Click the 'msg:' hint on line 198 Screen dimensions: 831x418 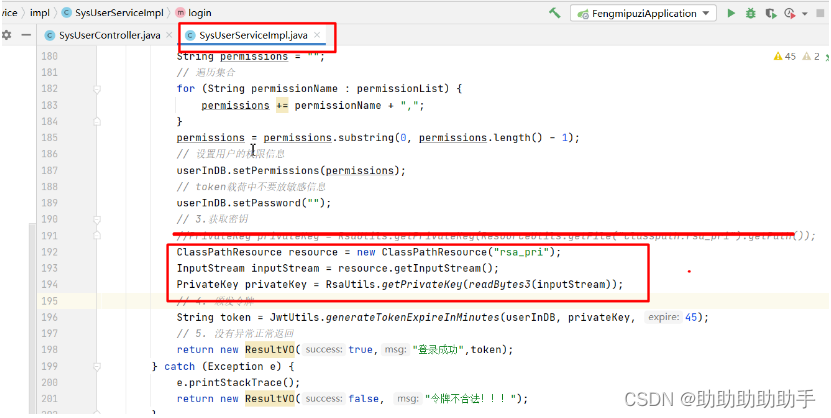click(395, 350)
